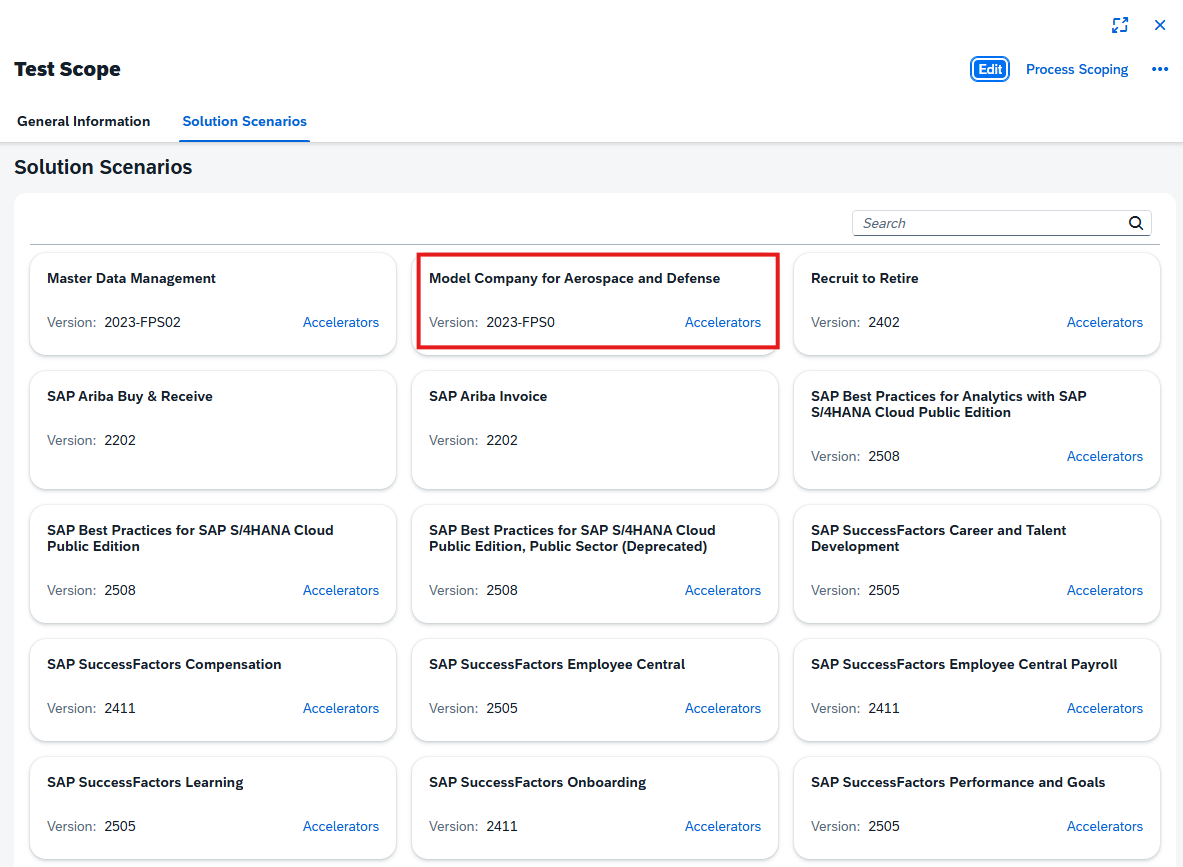
Task: Click the search magnifier icon
Action: point(1136,223)
